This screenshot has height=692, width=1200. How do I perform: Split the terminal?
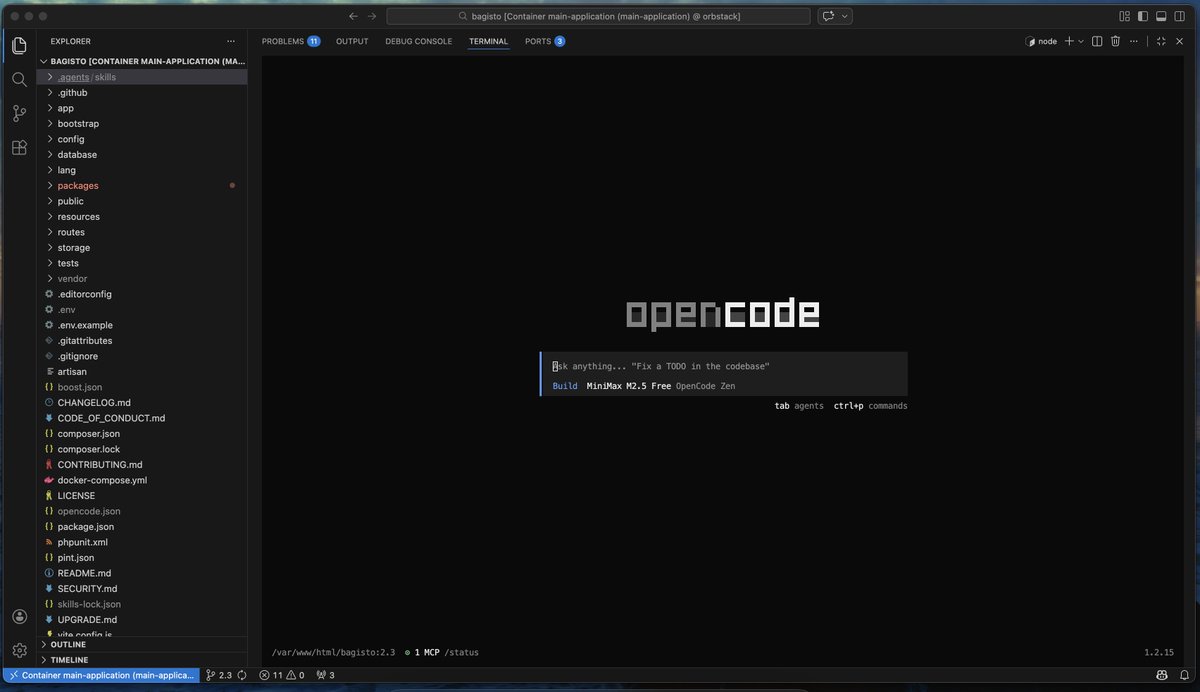[1097, 41]
